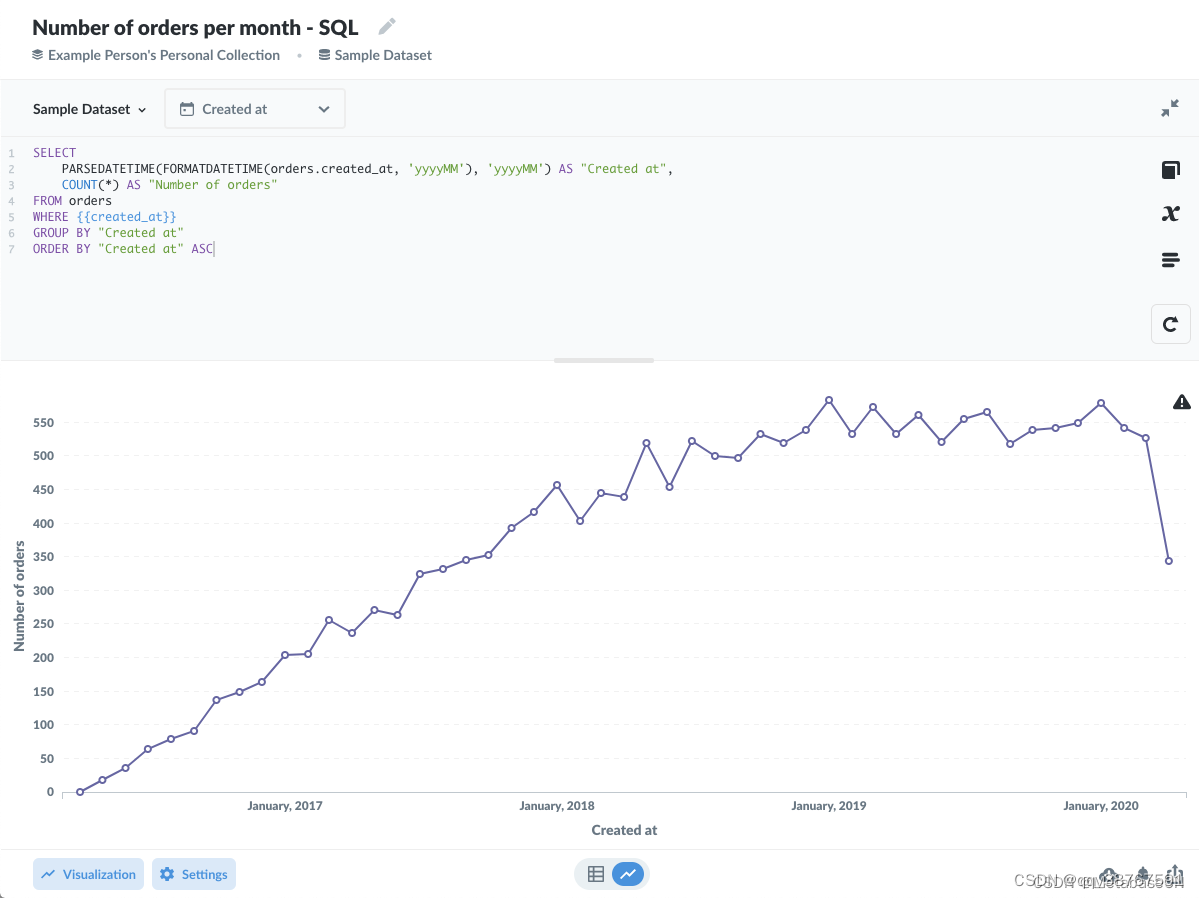Click the January, 2020 x-axis label
Screen dimensions: 1199x898
pos(1100,805)
